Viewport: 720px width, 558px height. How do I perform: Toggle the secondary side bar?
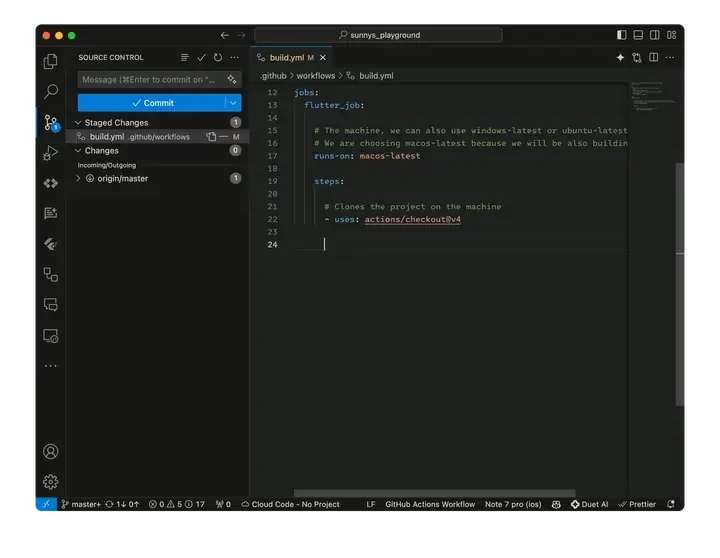(x=654, y=35)
